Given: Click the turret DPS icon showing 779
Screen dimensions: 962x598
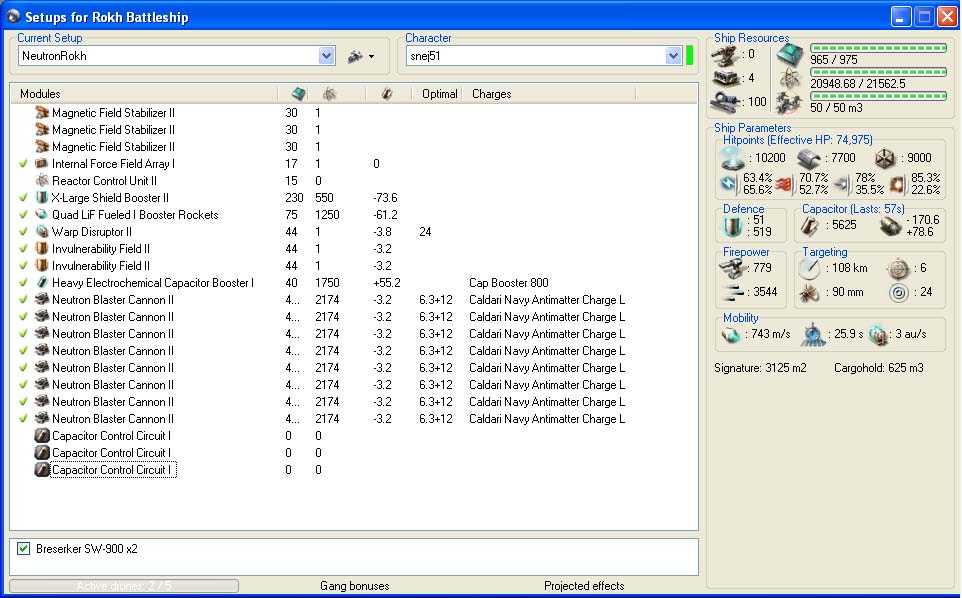Looking at the screenshot, I should coord(731,268).
